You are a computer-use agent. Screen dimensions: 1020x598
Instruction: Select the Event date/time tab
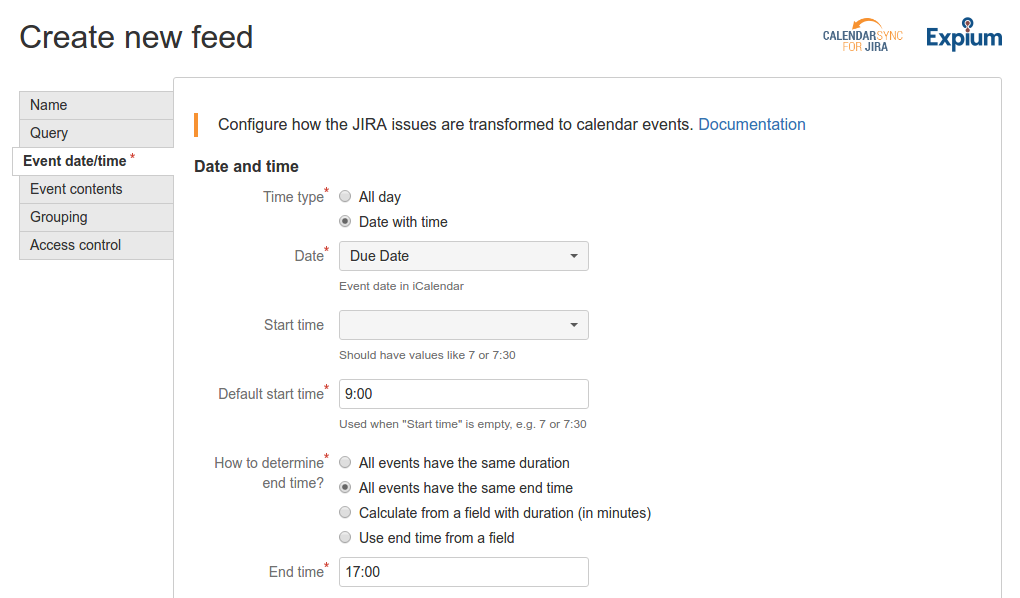[92, 161]
